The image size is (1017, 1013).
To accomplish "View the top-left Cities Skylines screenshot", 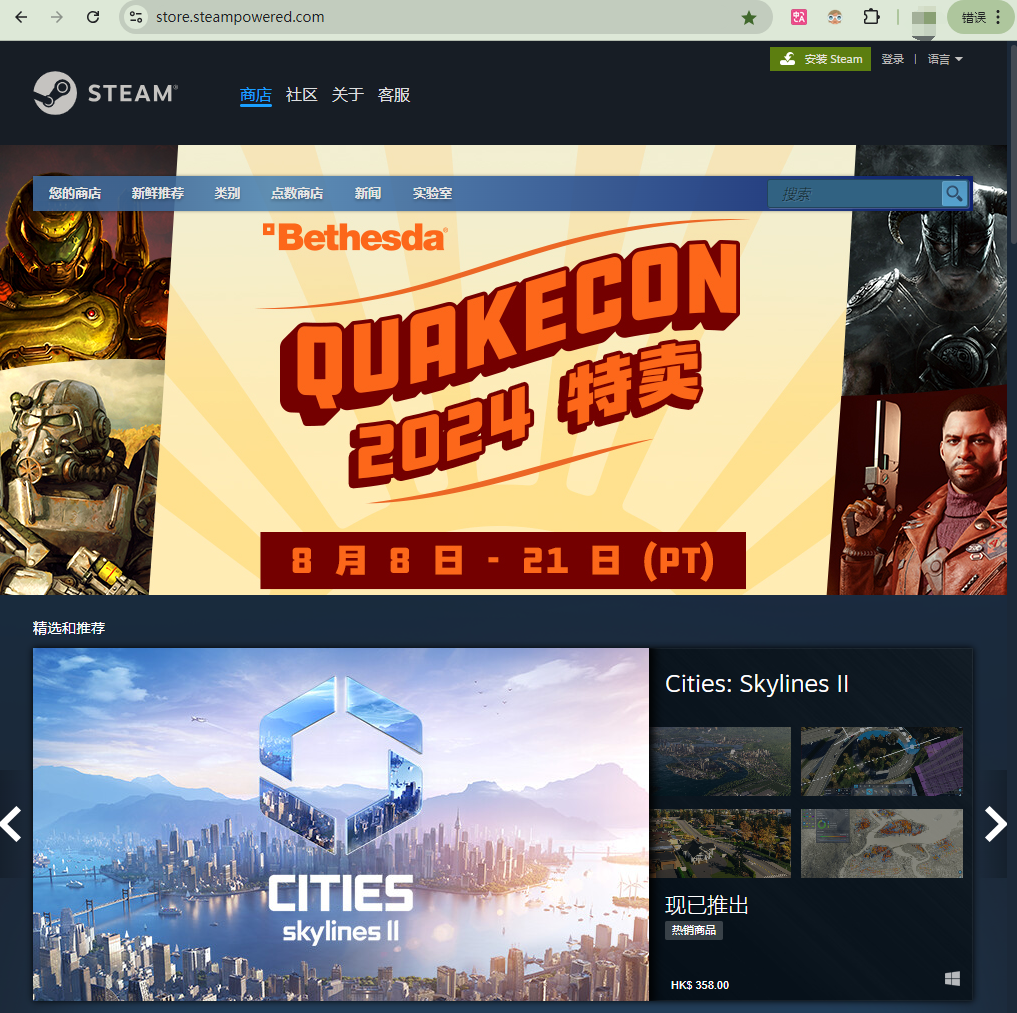I will click(x=721, y=761).
